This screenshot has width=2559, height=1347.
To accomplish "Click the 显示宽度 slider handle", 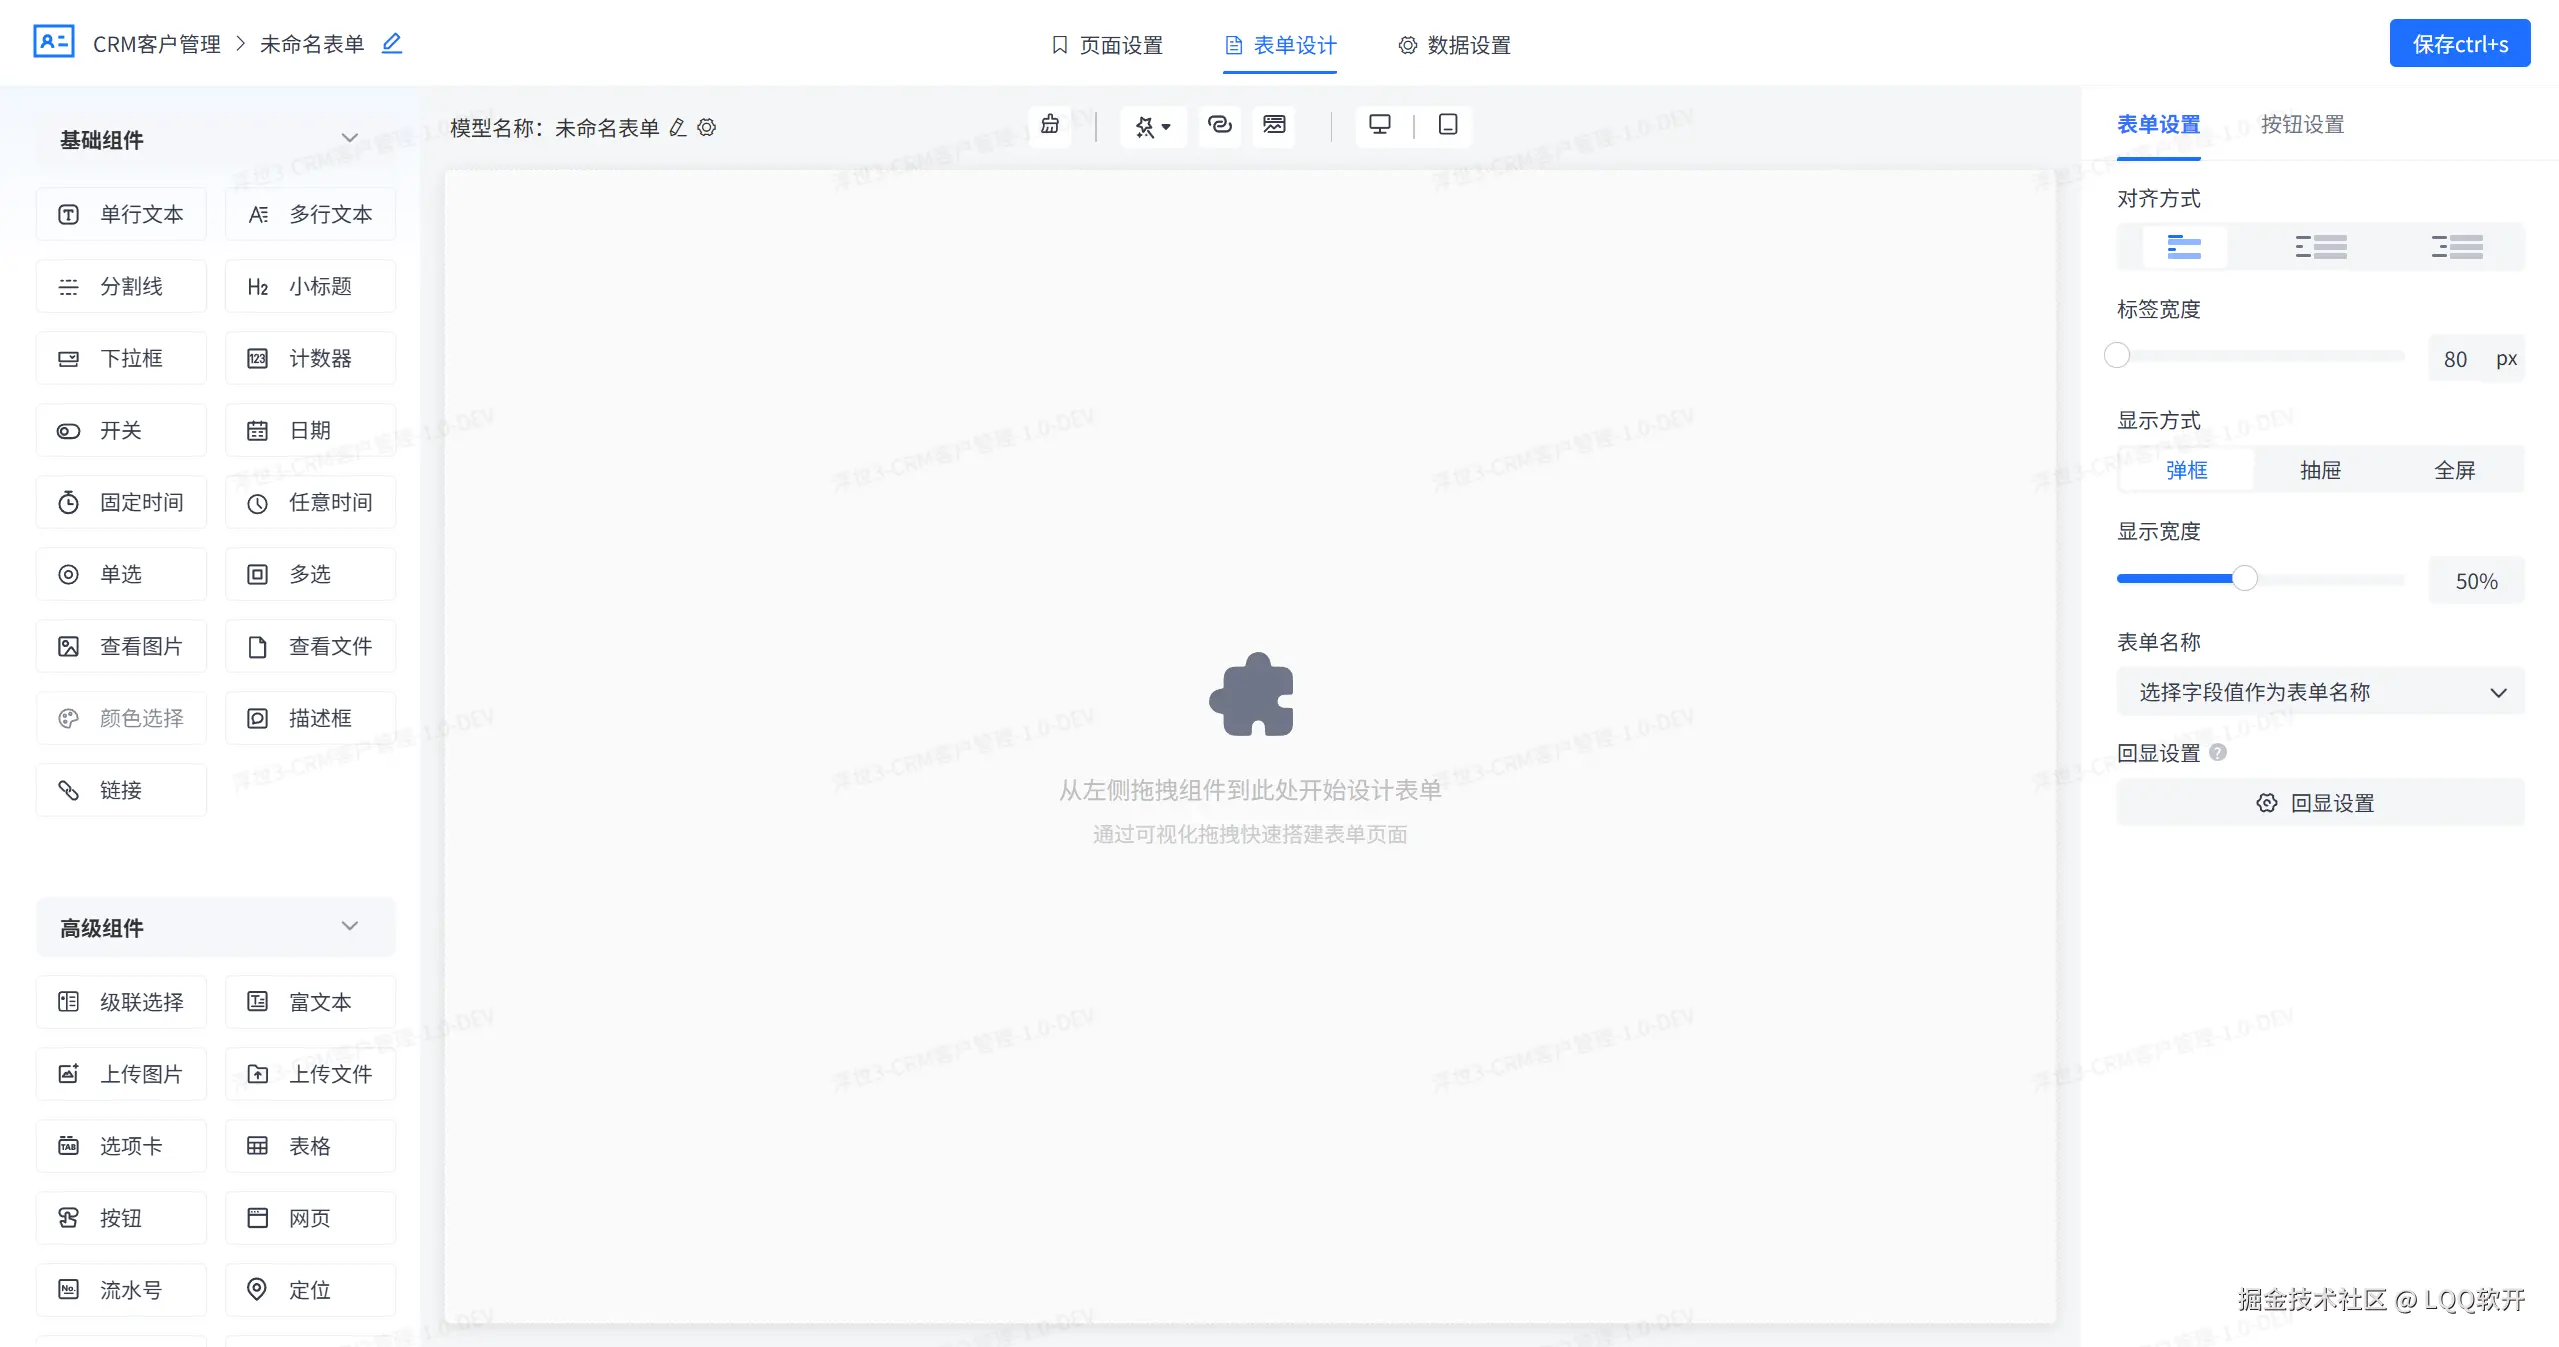I will tap(2245, 578).
